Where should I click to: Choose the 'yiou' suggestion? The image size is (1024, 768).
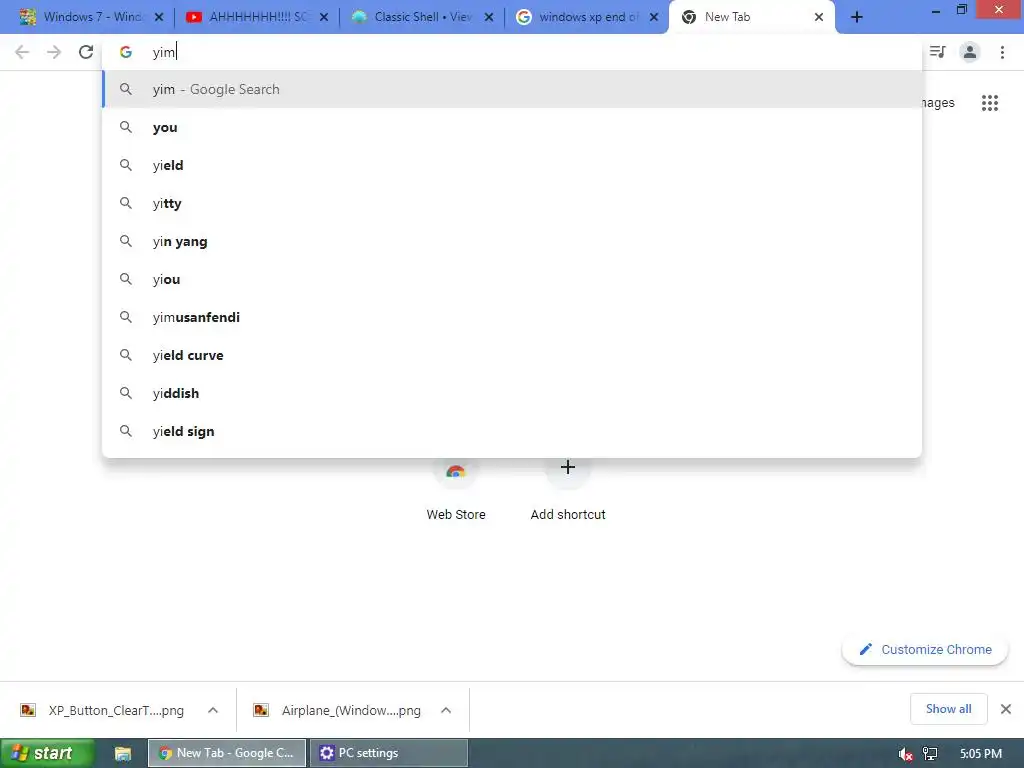click(512, 279)
